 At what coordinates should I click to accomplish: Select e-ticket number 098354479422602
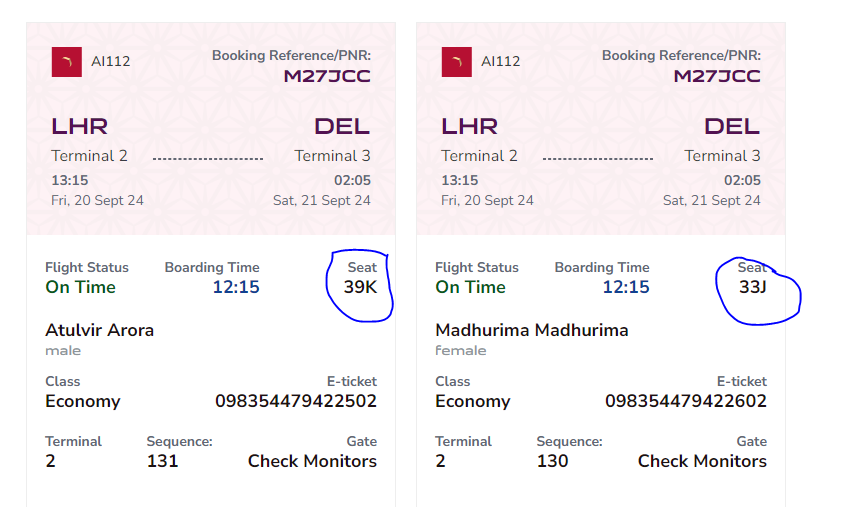686,401
